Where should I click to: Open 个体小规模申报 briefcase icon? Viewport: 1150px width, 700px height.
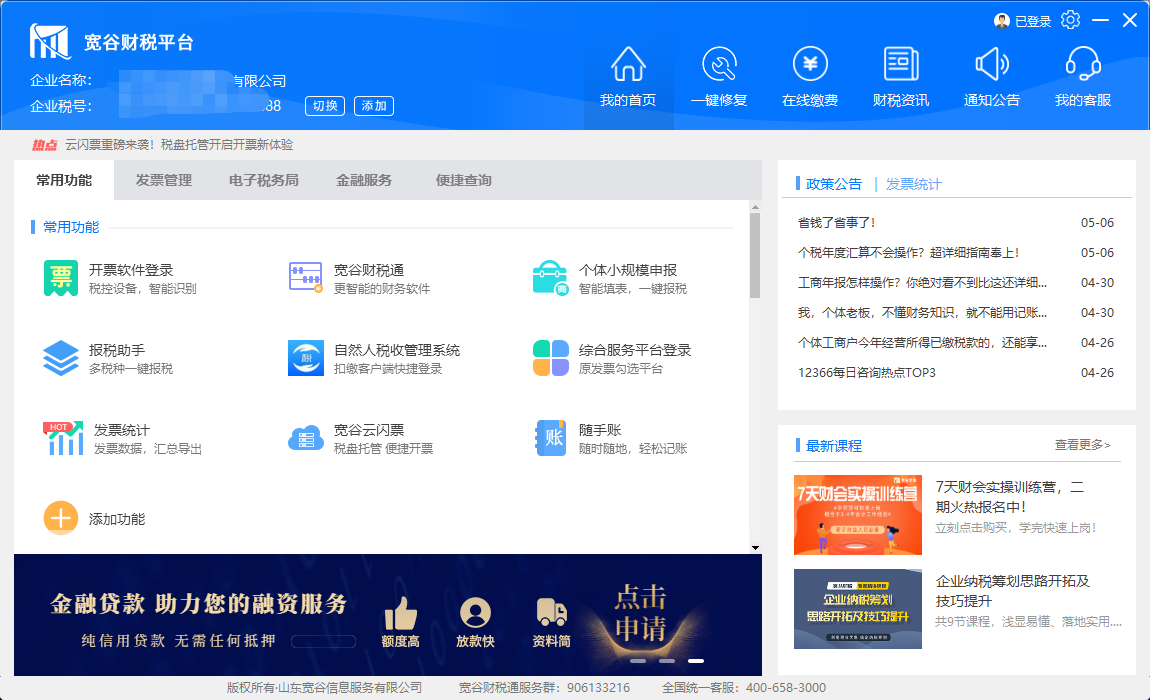click(550, 278)
